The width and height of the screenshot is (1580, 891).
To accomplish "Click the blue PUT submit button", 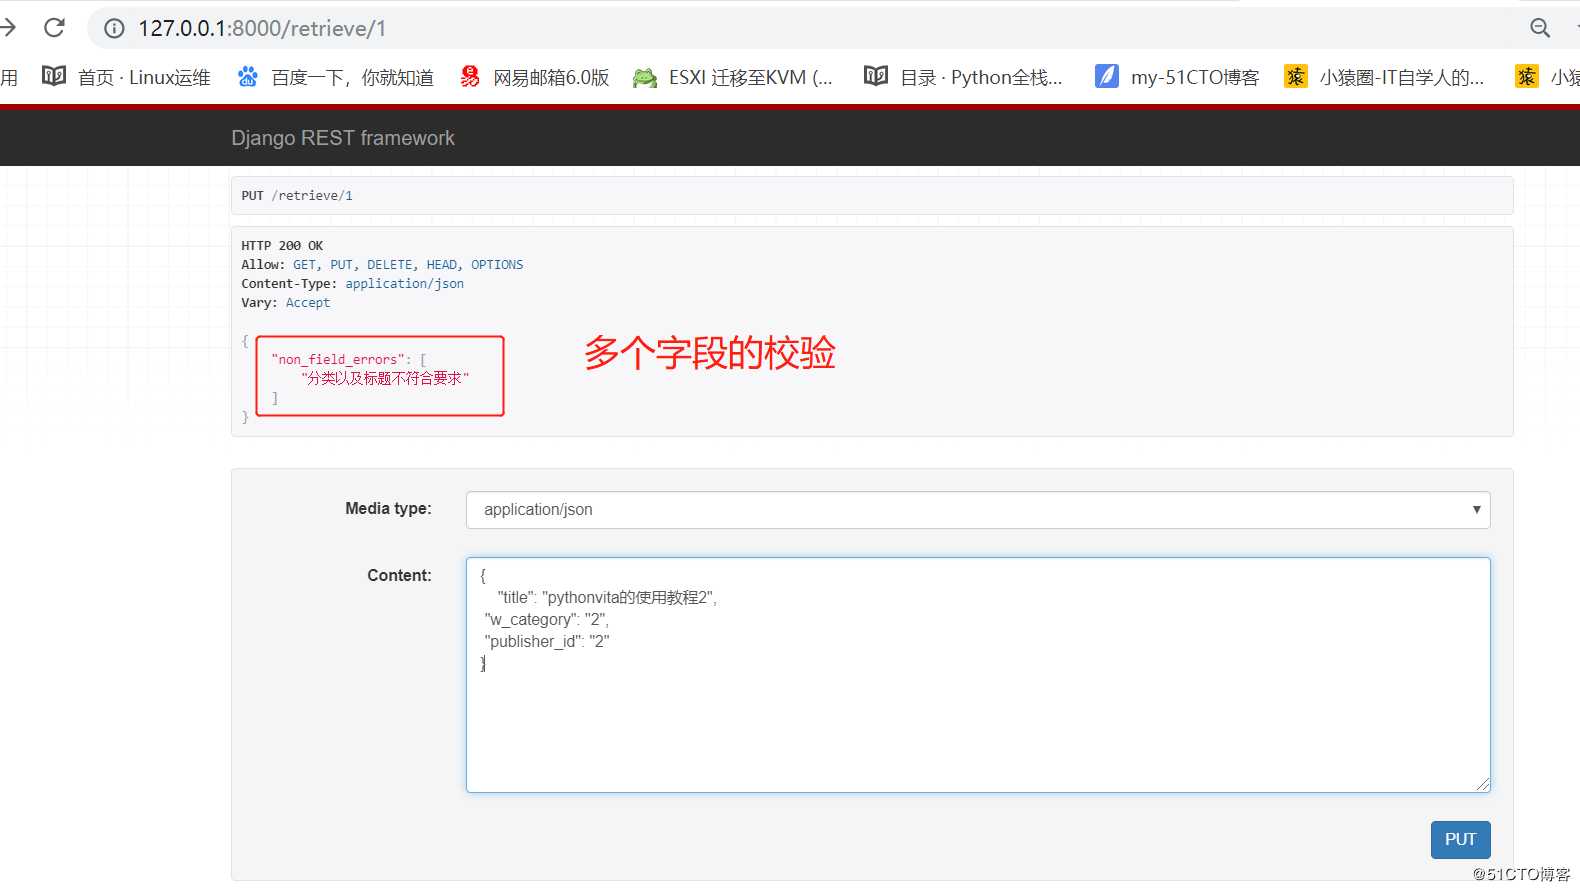I will 1460,840.
